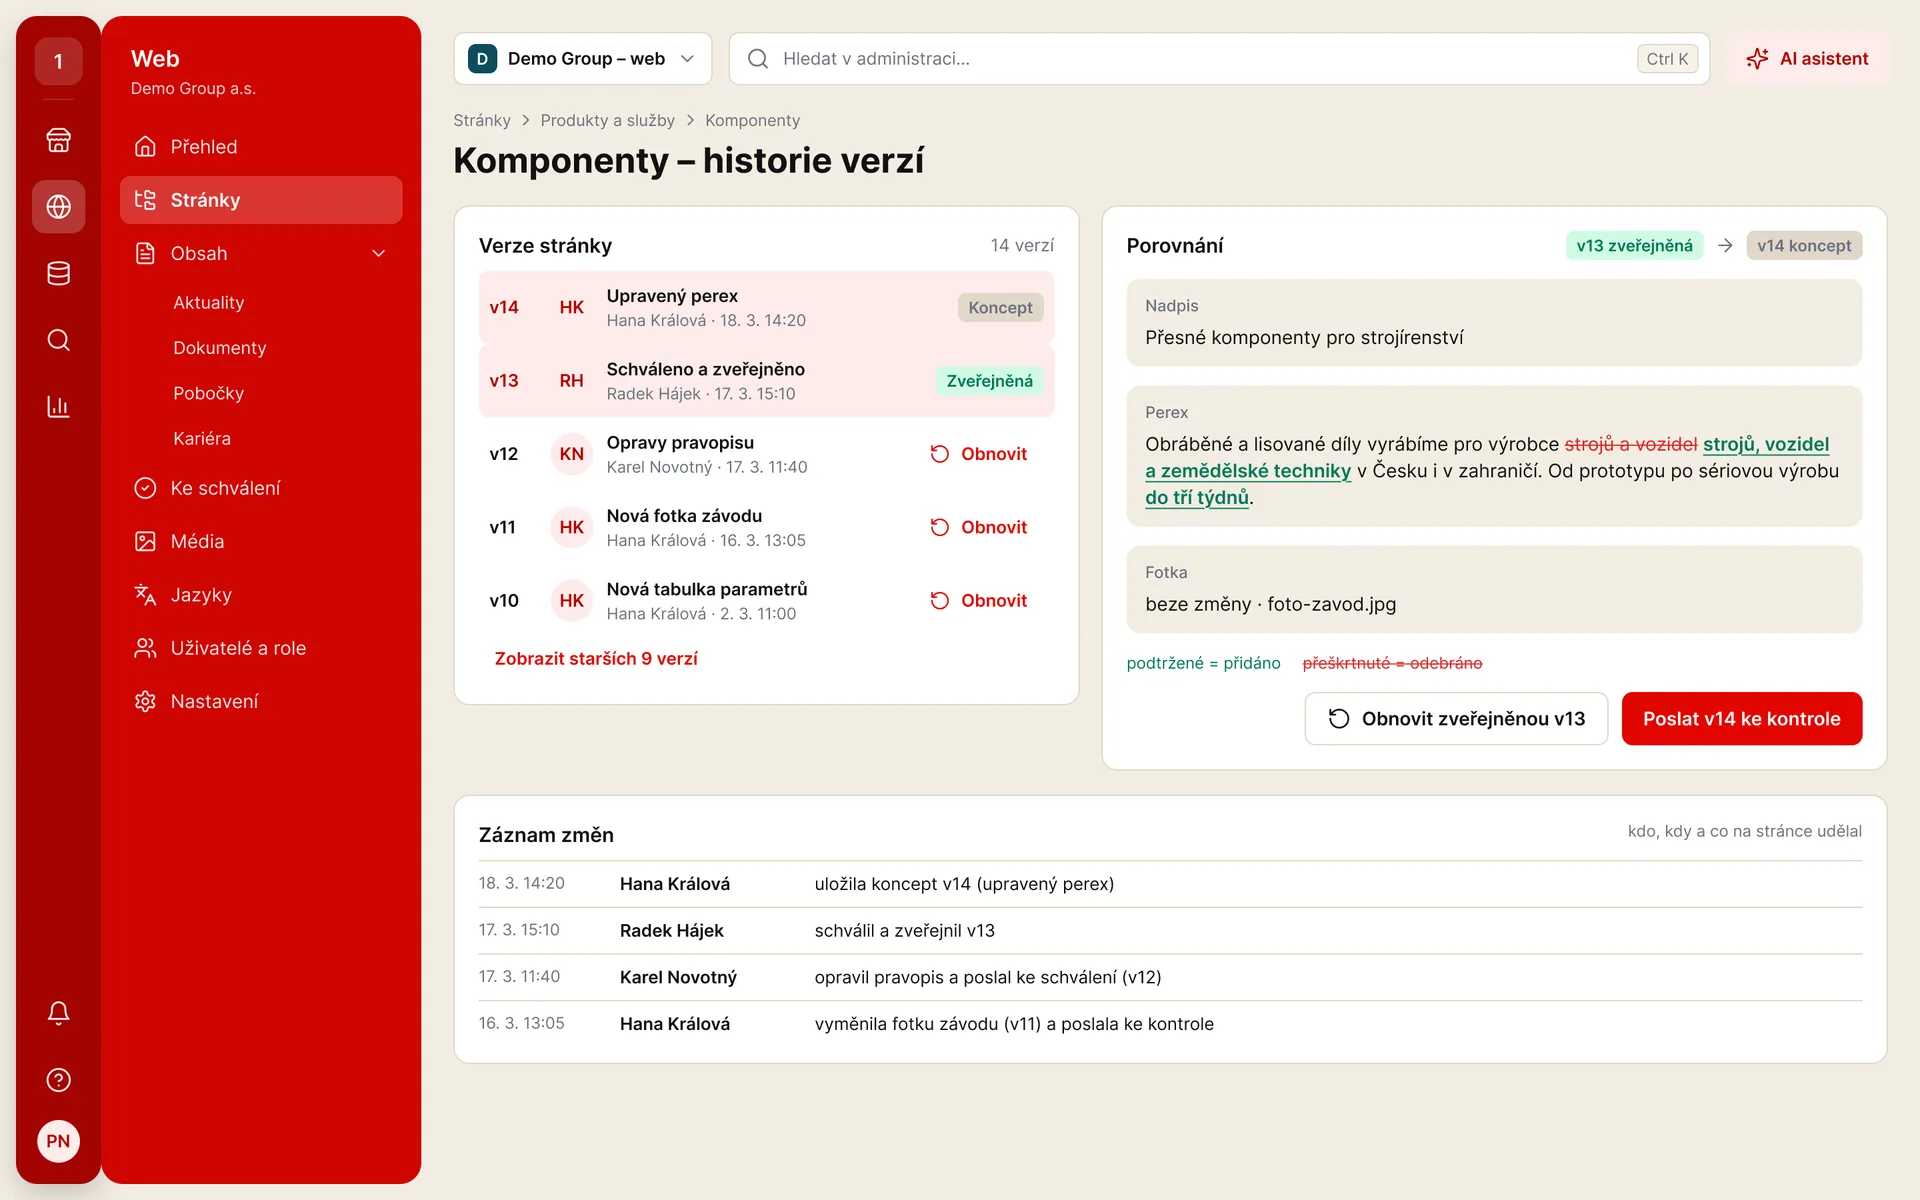Viewport: 1920px width, 1200px height.
Task: Open Uživatelé a role
Action: coord(261,648)
